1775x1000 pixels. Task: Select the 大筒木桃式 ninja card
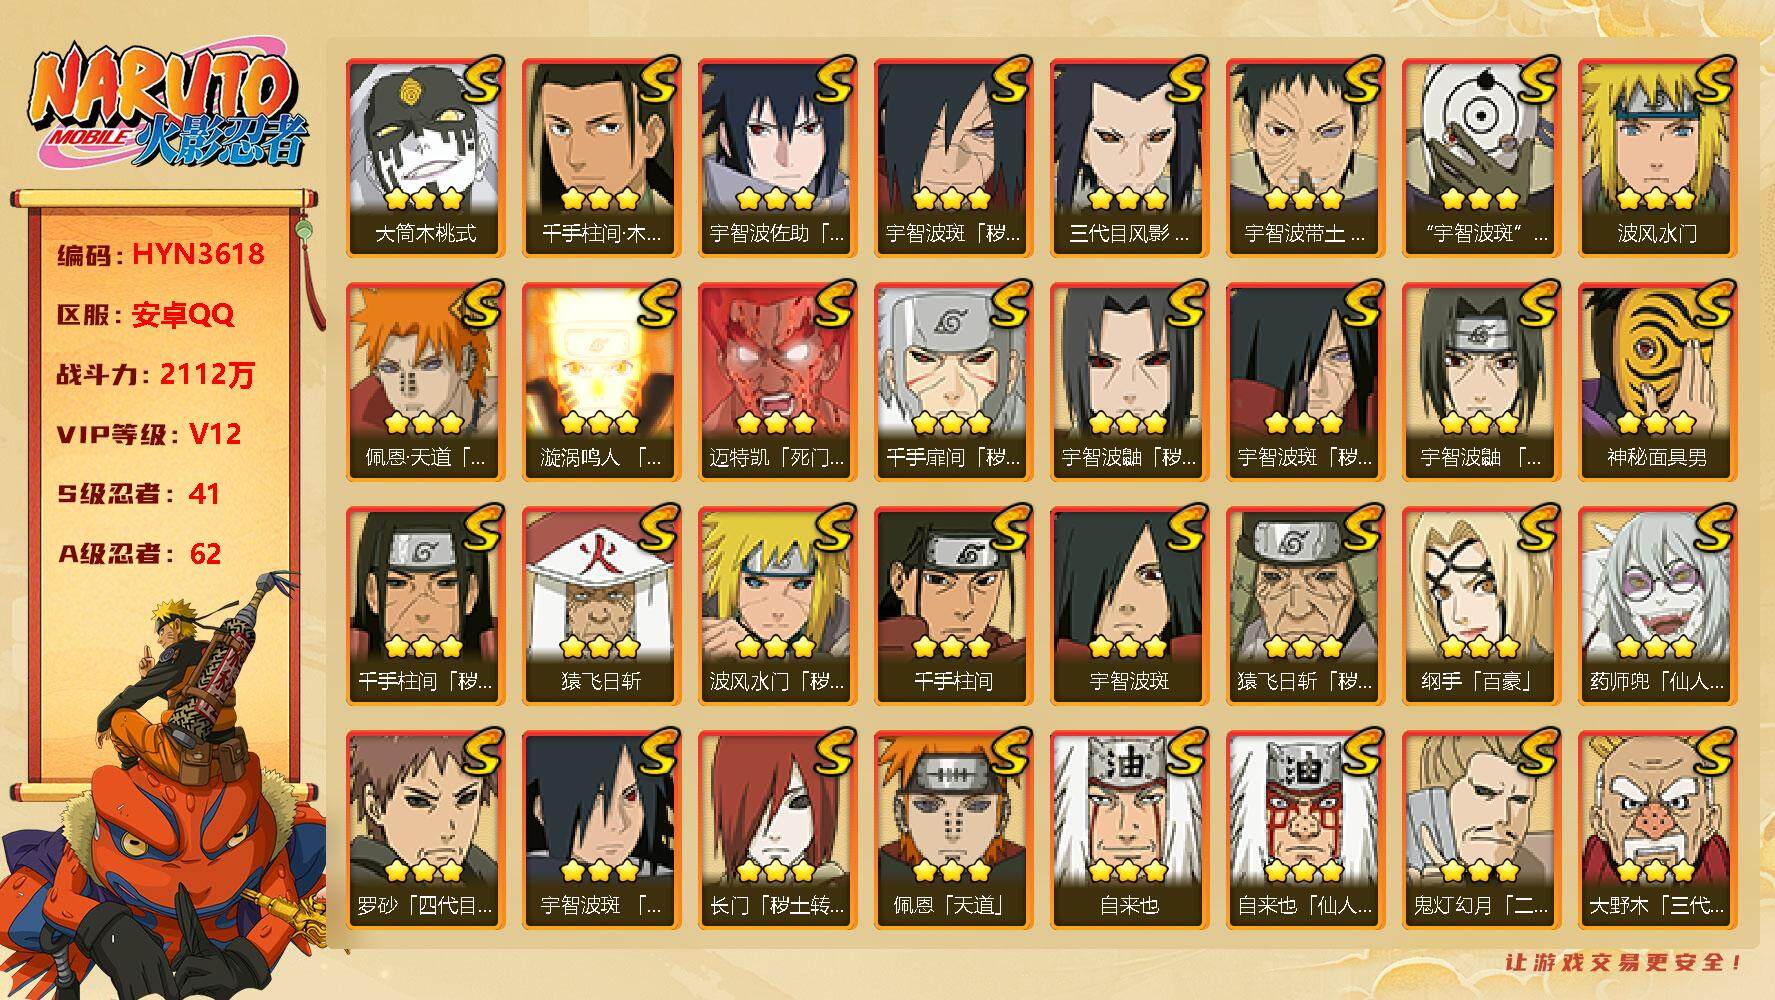[425, 158]
